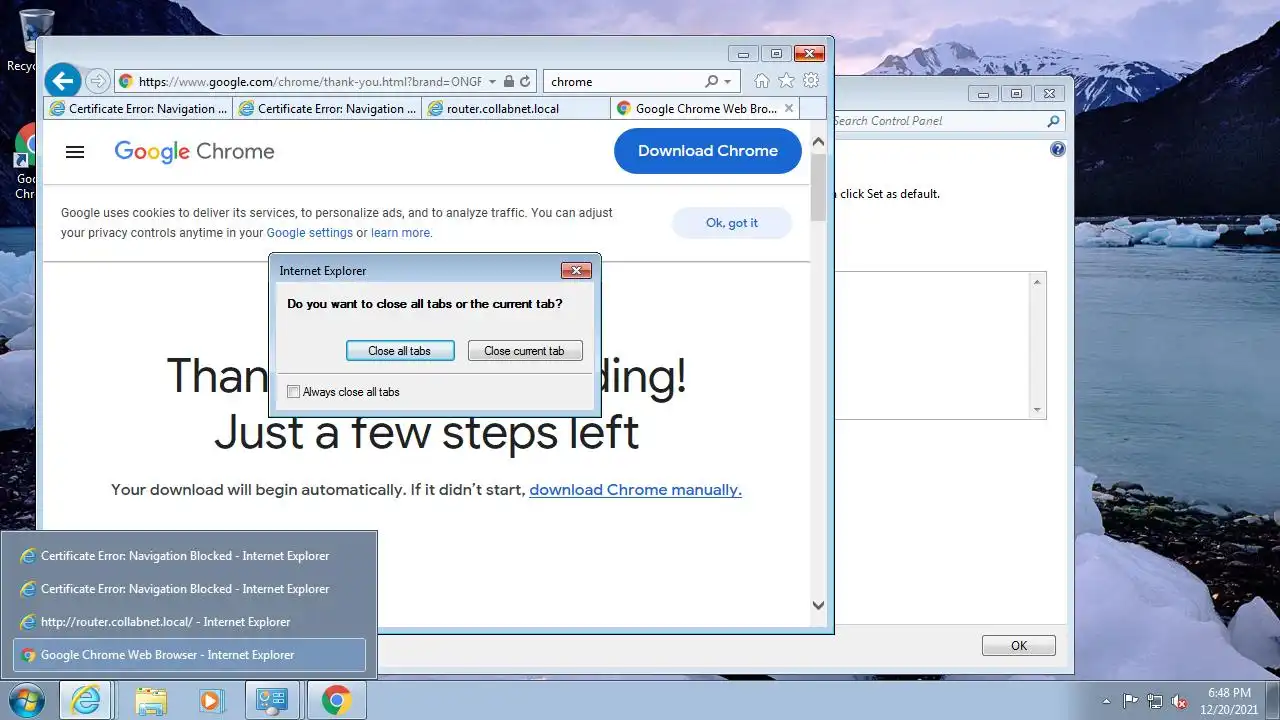This screenshot has width=1280, height=720.
Task: Switch to the first Certificate Error tab
Action: click(x=138, y=108)
